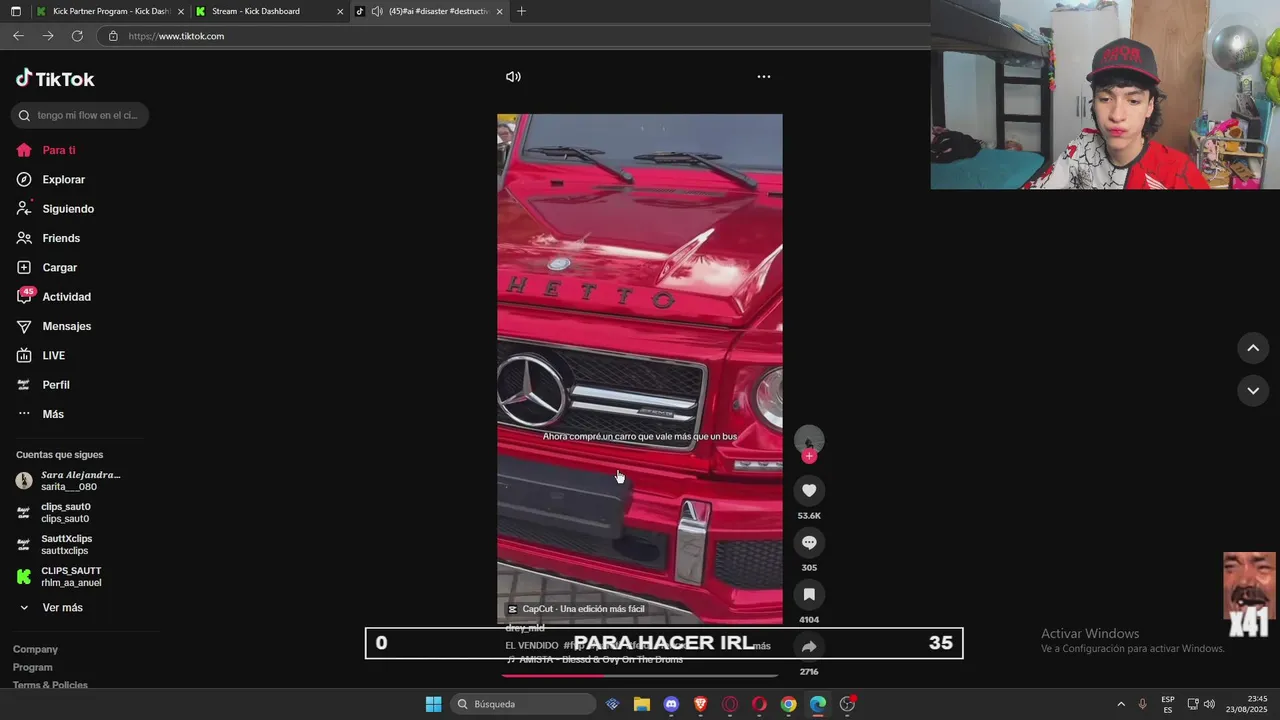
Task: Mute the TikTok video sound
Action: tap(513, 77)
